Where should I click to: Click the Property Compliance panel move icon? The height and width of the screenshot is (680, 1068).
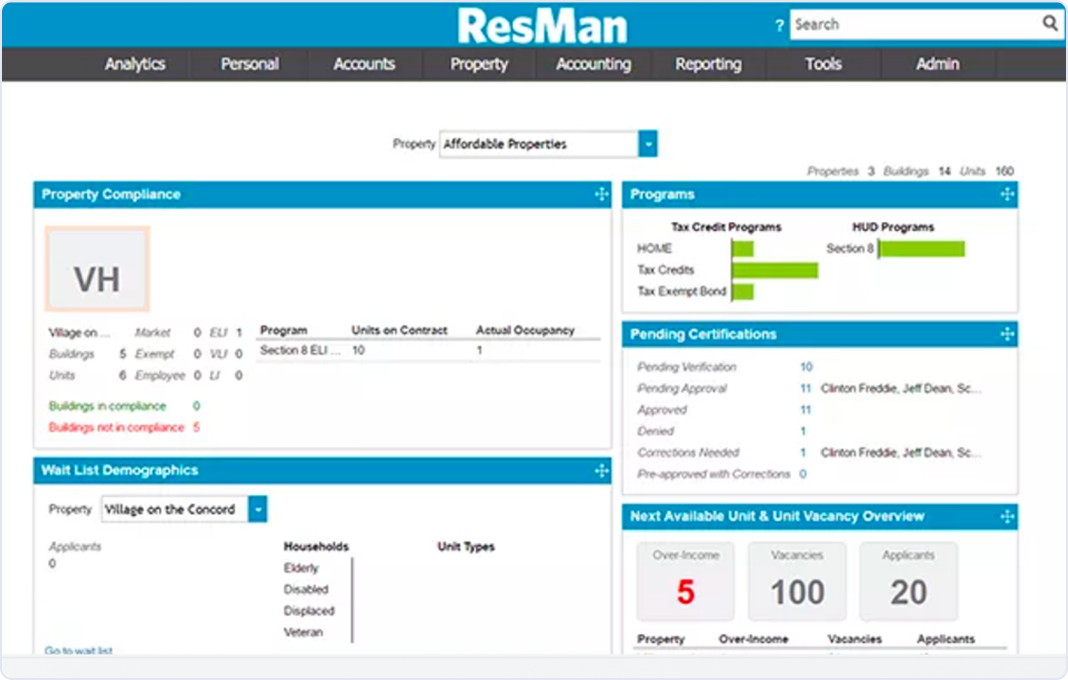tap(601, 194)
